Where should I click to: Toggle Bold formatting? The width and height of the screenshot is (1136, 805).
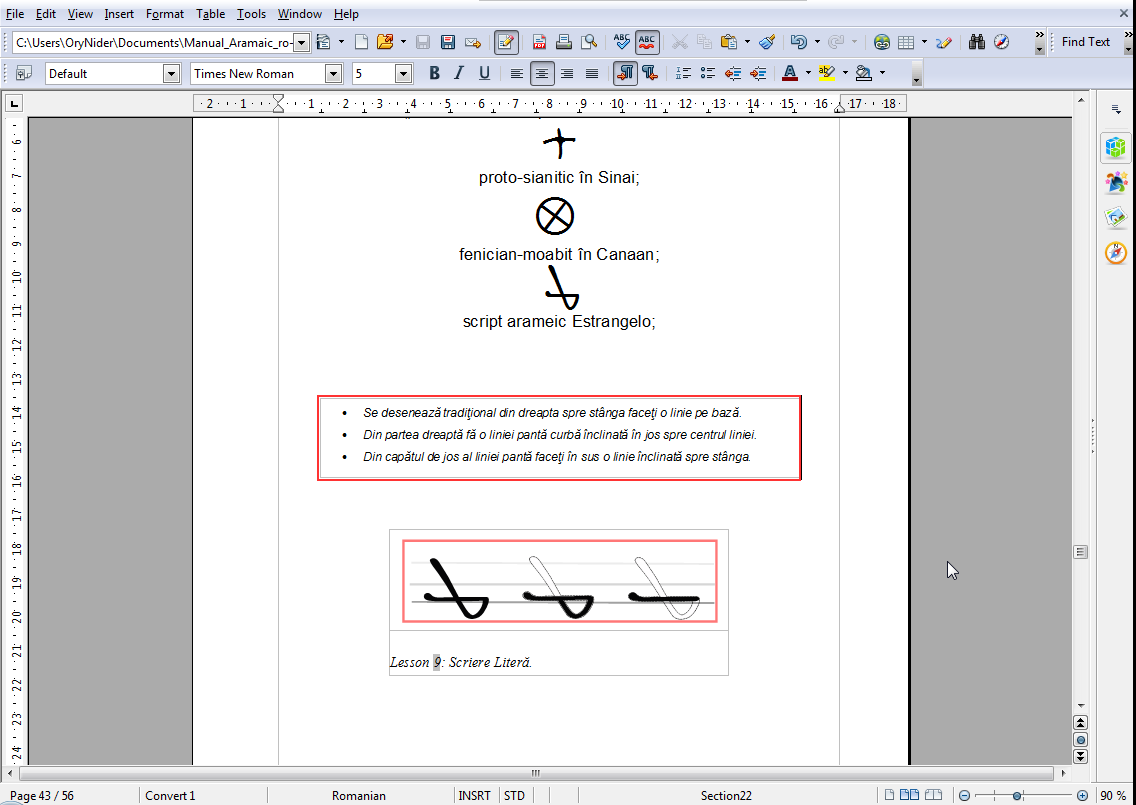click(434, 73)
